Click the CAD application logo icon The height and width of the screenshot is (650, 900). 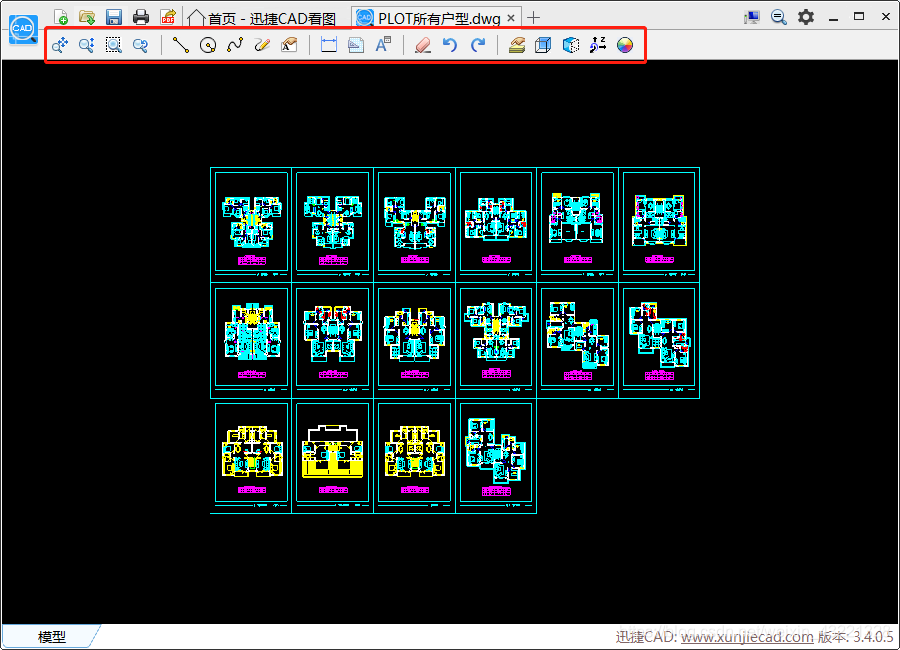(x=23, y=30)
